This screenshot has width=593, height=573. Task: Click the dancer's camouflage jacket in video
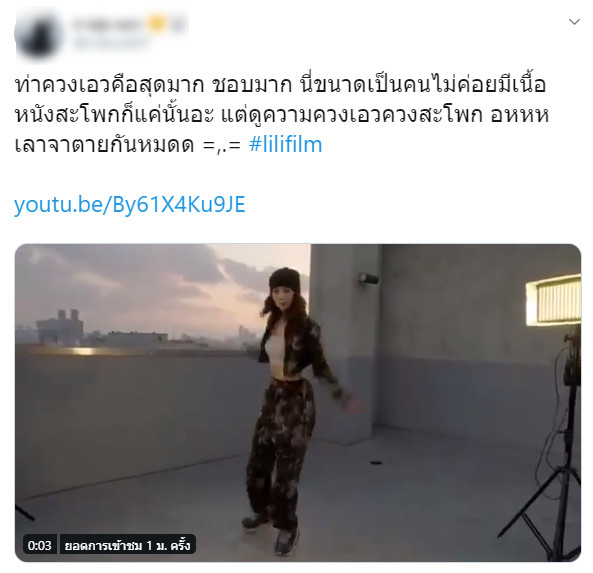(x=299, y=348)
